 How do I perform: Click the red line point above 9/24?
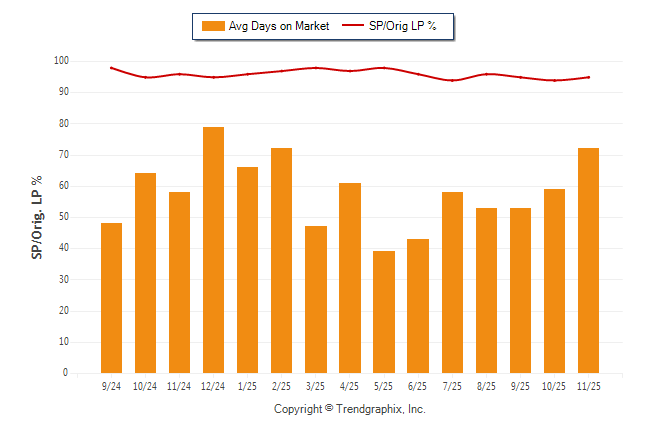pyautogui.click(x=111, y=68)
